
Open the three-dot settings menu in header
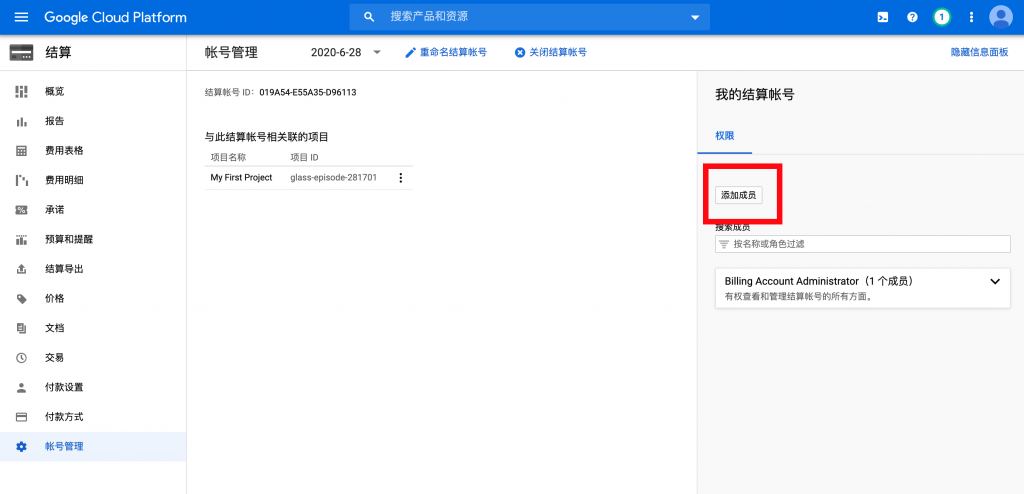click(971, 18)
